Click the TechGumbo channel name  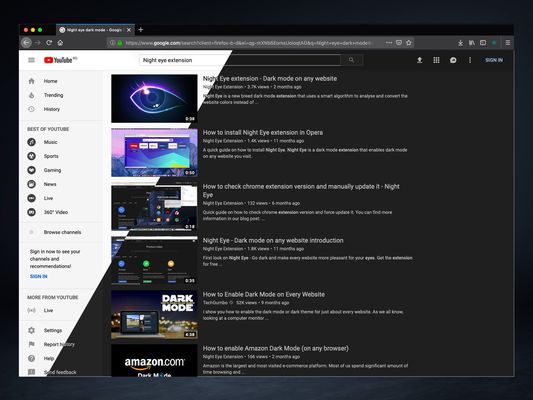click(215, 302)
